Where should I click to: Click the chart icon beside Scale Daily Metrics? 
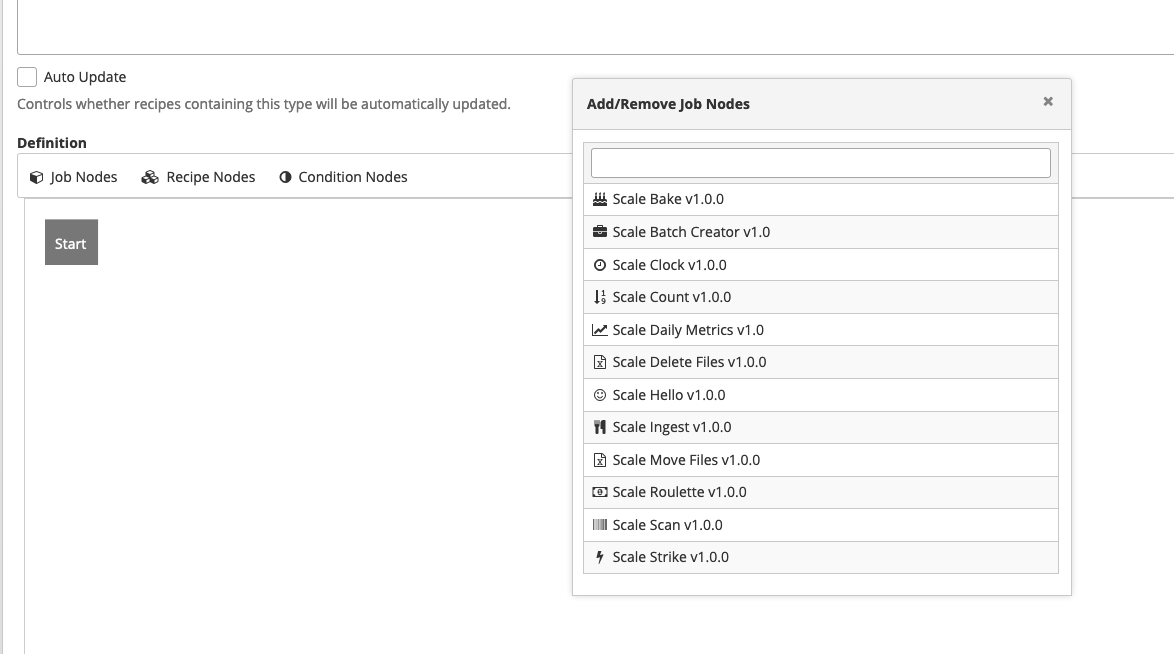pyautogui.click(x=600, y=329)
